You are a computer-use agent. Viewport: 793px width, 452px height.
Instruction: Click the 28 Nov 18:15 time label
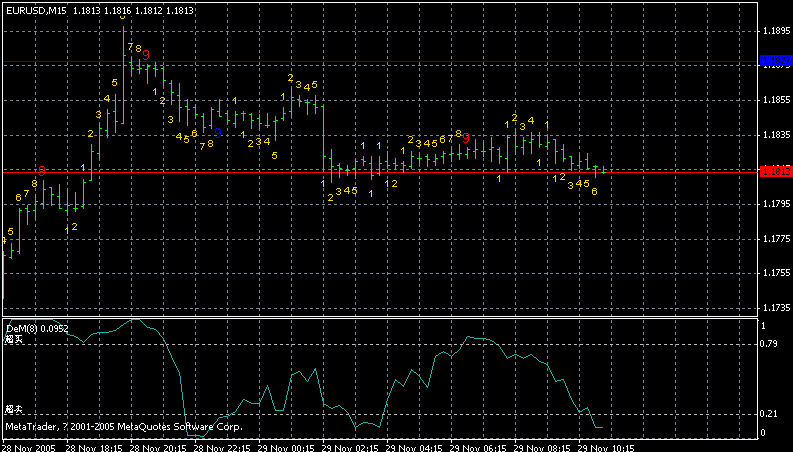(x=94, y=447)
